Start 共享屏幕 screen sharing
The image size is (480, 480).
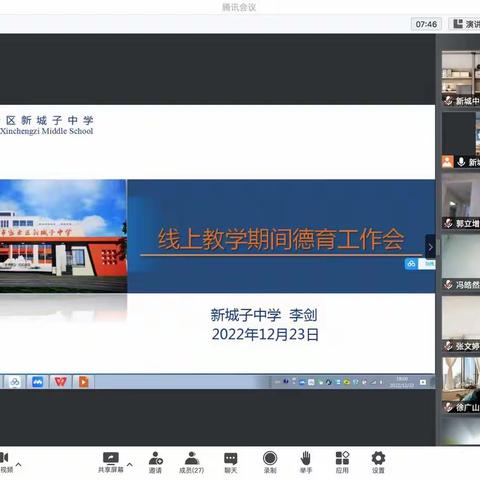111,462
